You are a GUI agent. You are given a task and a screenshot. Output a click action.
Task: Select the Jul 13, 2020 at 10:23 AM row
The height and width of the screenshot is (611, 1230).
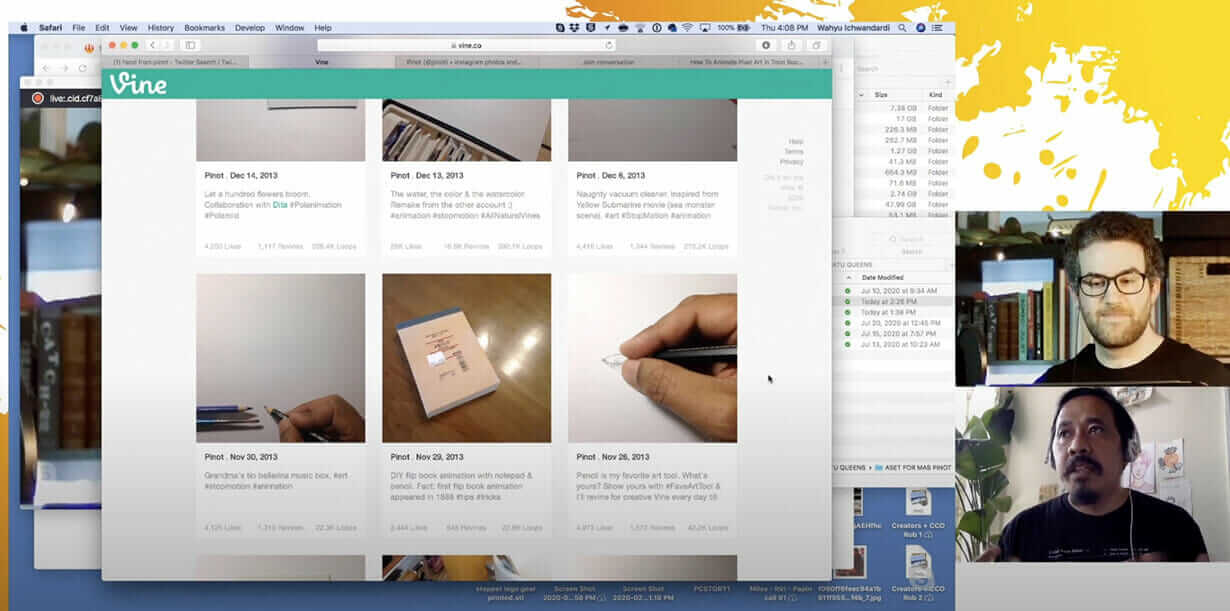tap(892, 344)
